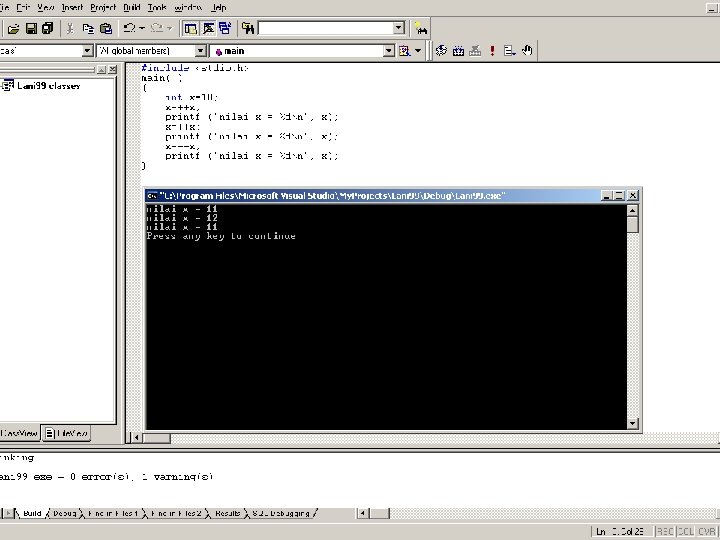This screenshot has height=540, width=720.
Task: Click the Save floppy disk icon
Action: click(31, 29)
